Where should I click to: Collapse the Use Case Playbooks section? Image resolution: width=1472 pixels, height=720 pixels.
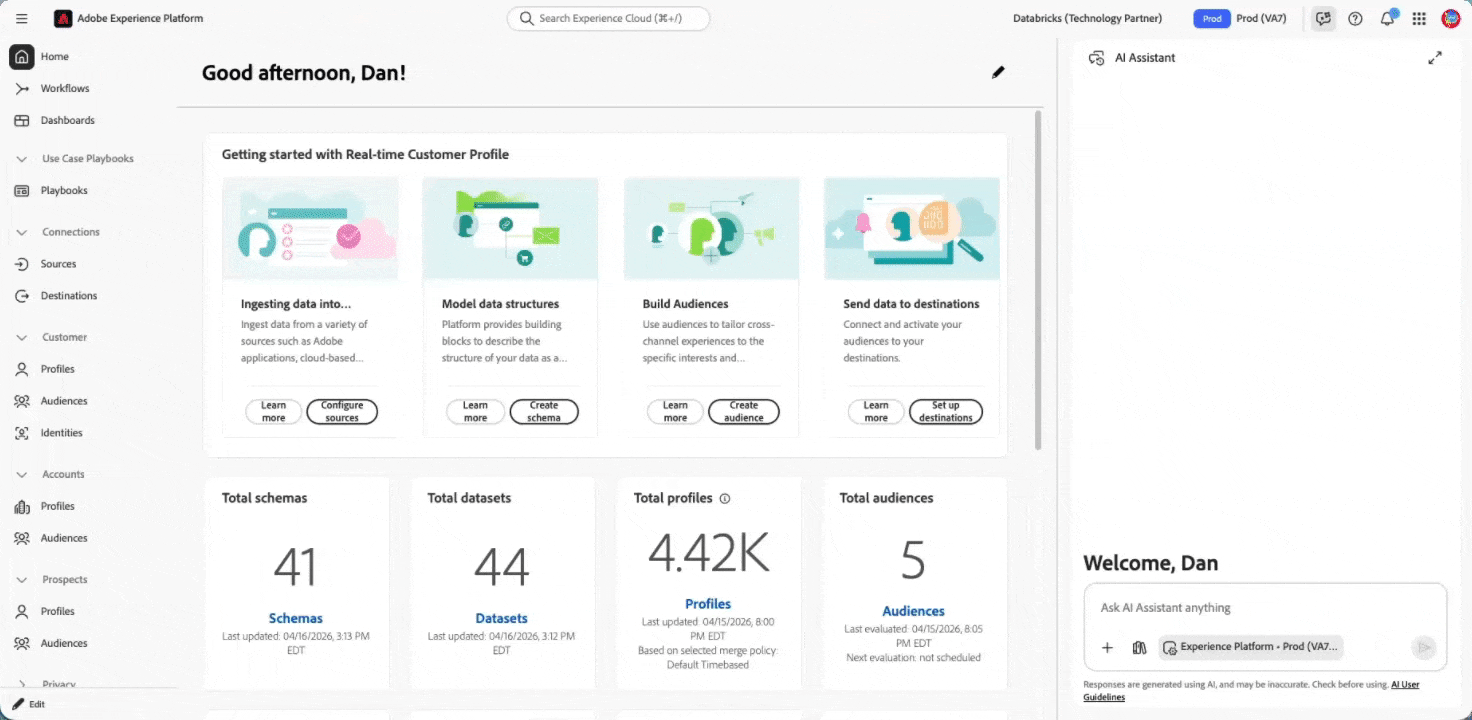(x=22, y=159)
